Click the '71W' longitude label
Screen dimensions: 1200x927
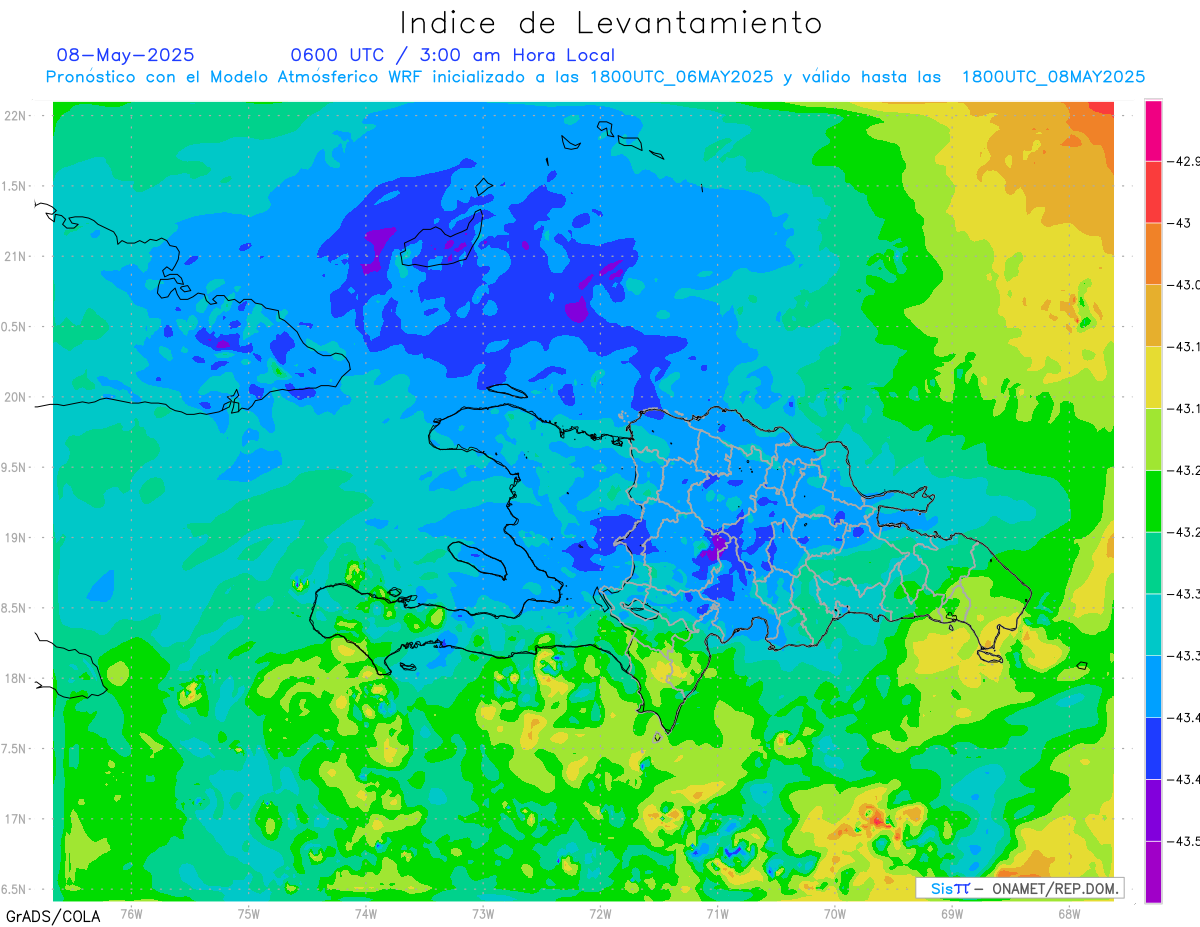point(717,913)
